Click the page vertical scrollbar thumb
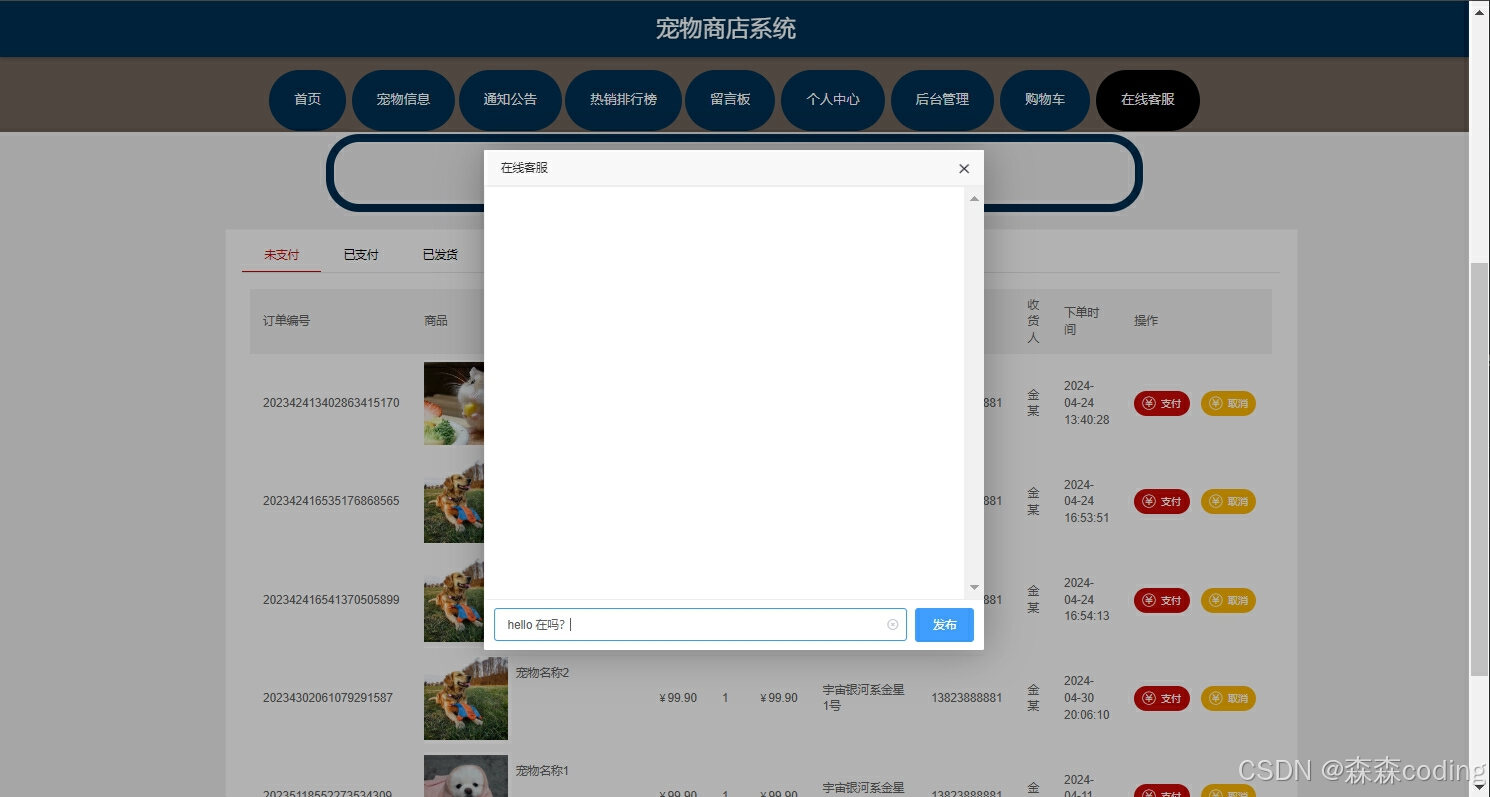1490x797 pixels. point(1479,470)
